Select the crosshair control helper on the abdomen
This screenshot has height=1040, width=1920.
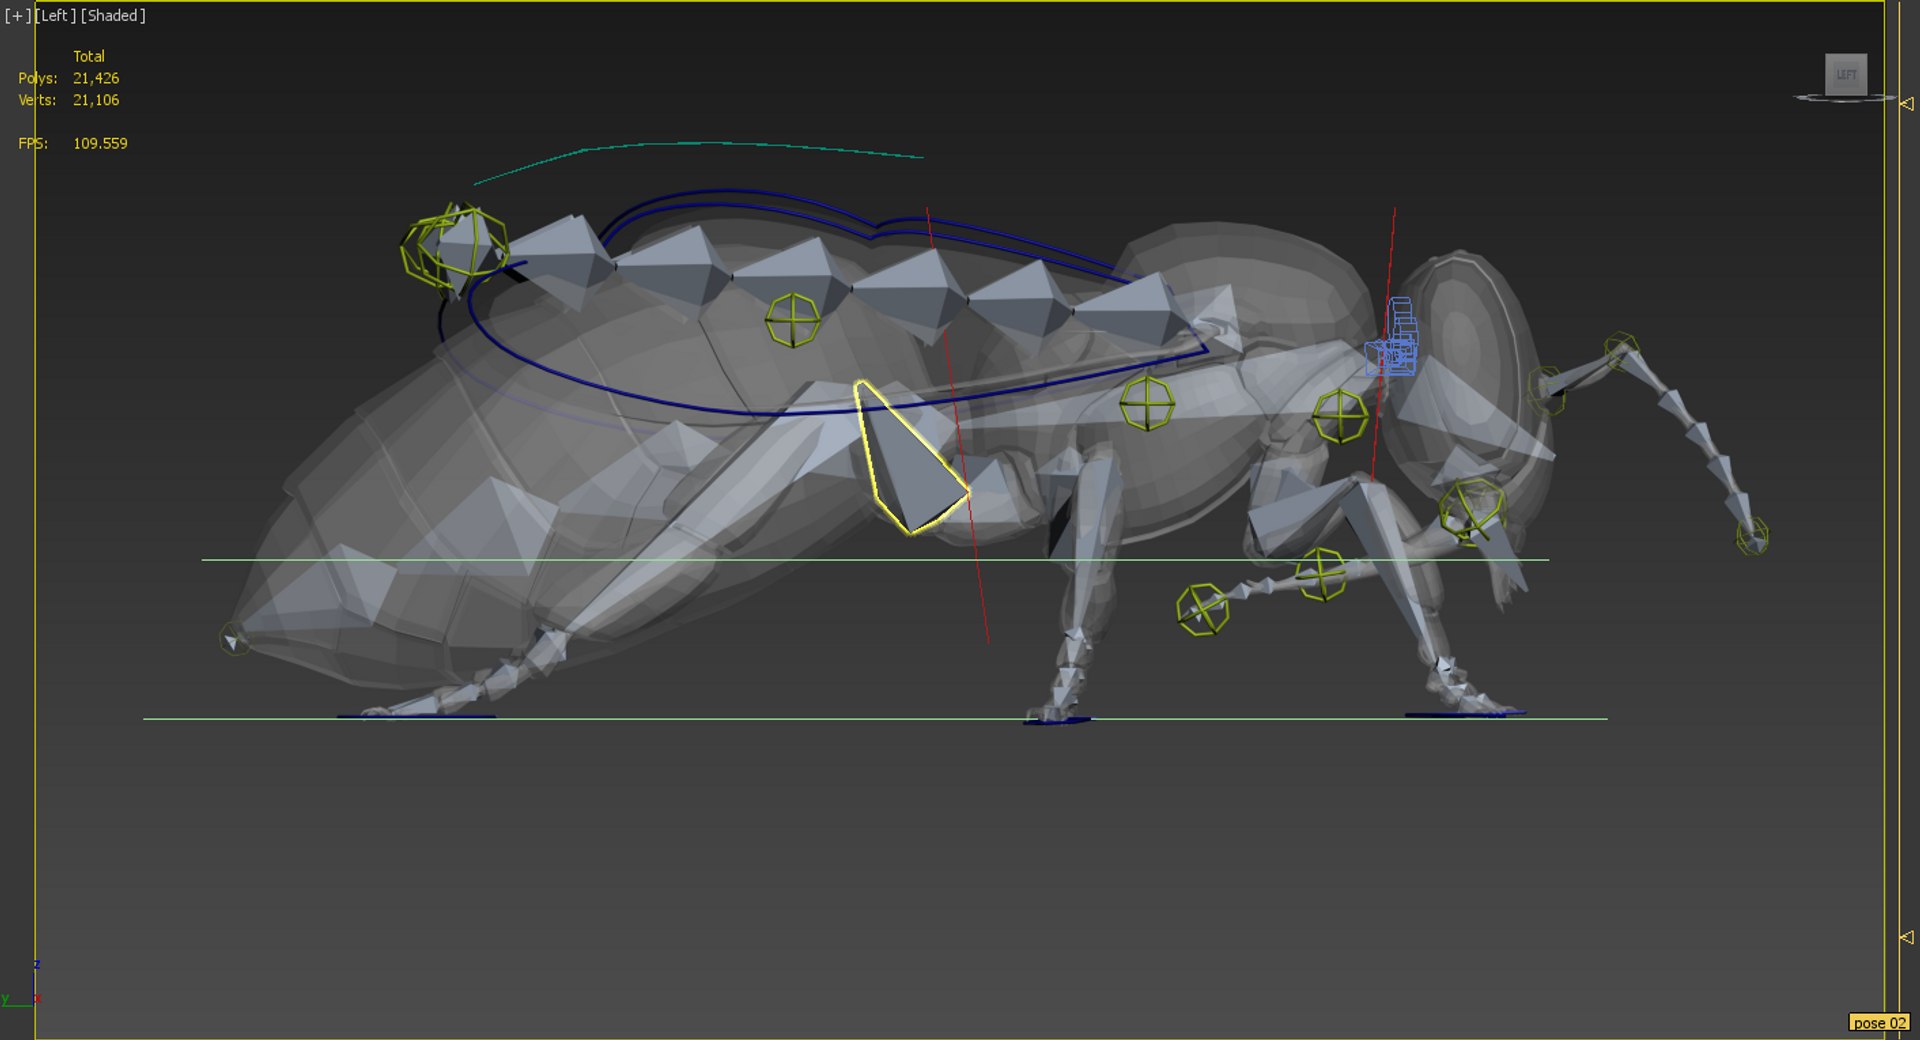click(793, 321)
